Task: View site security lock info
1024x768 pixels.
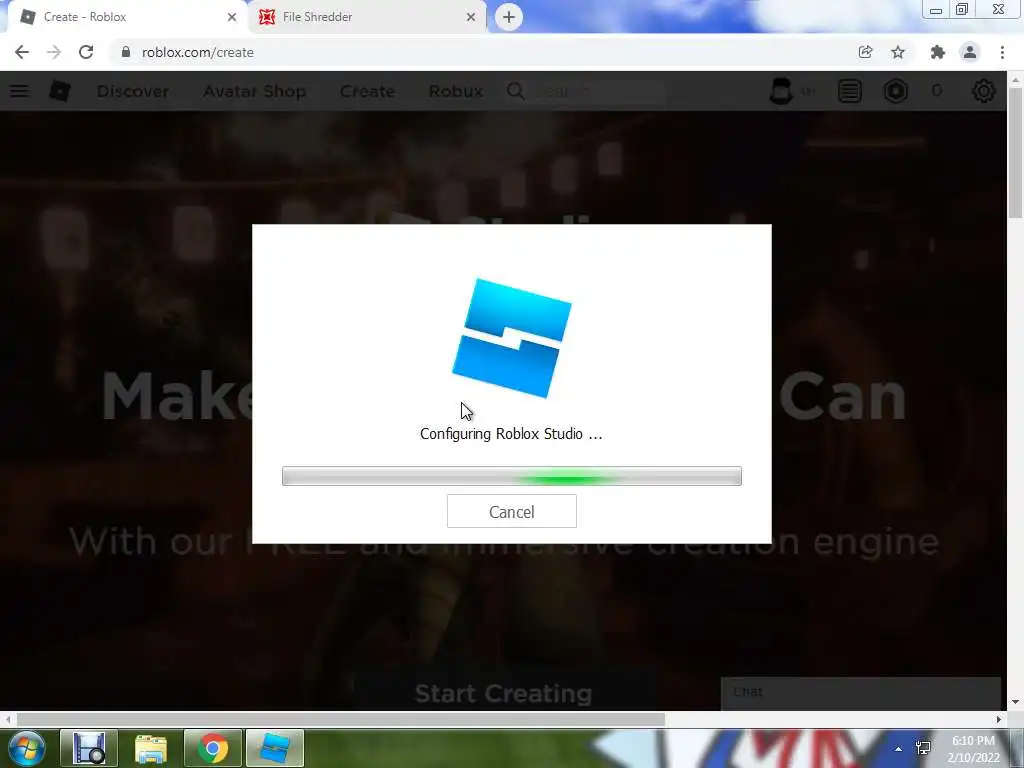Action: point(126,52)
